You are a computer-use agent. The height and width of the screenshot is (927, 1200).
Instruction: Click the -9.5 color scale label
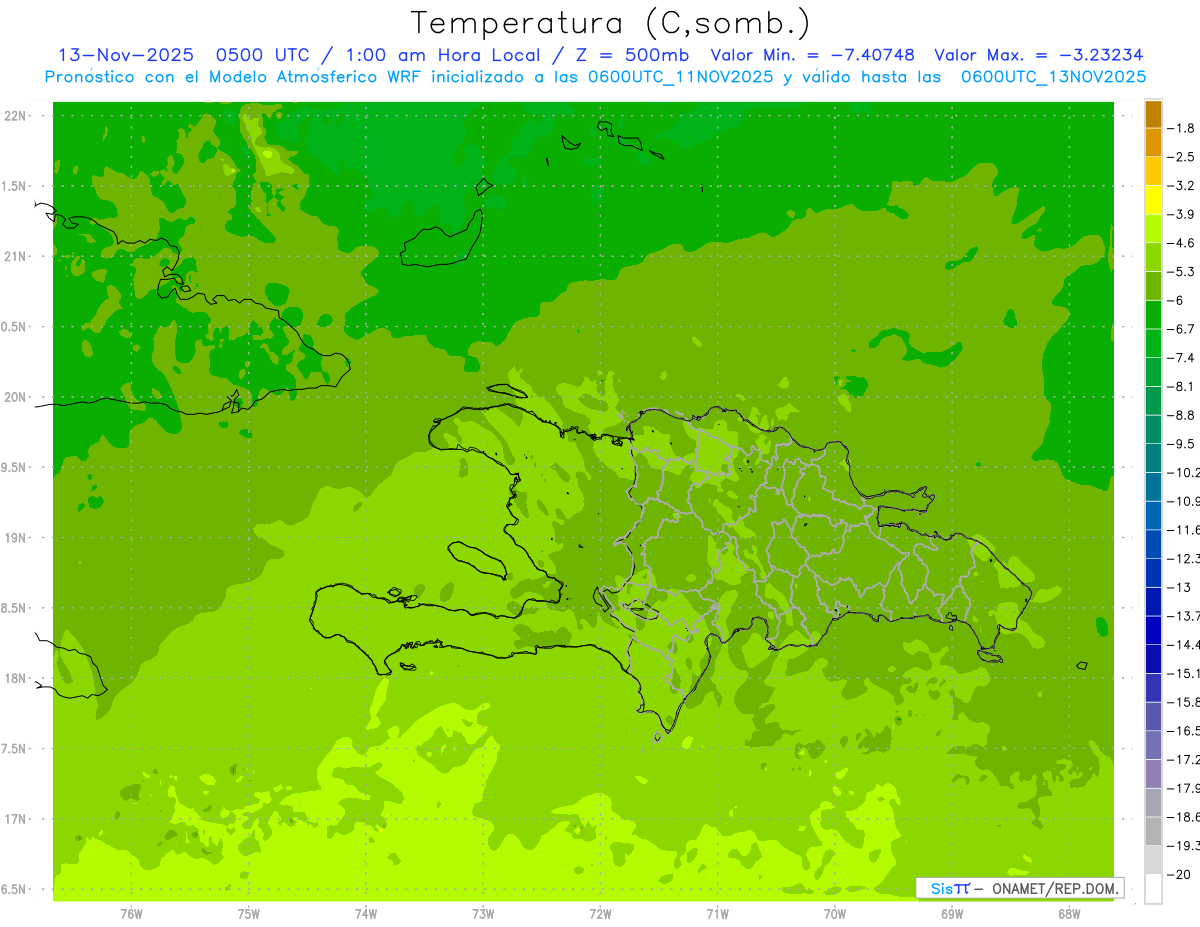[1183, 444]
